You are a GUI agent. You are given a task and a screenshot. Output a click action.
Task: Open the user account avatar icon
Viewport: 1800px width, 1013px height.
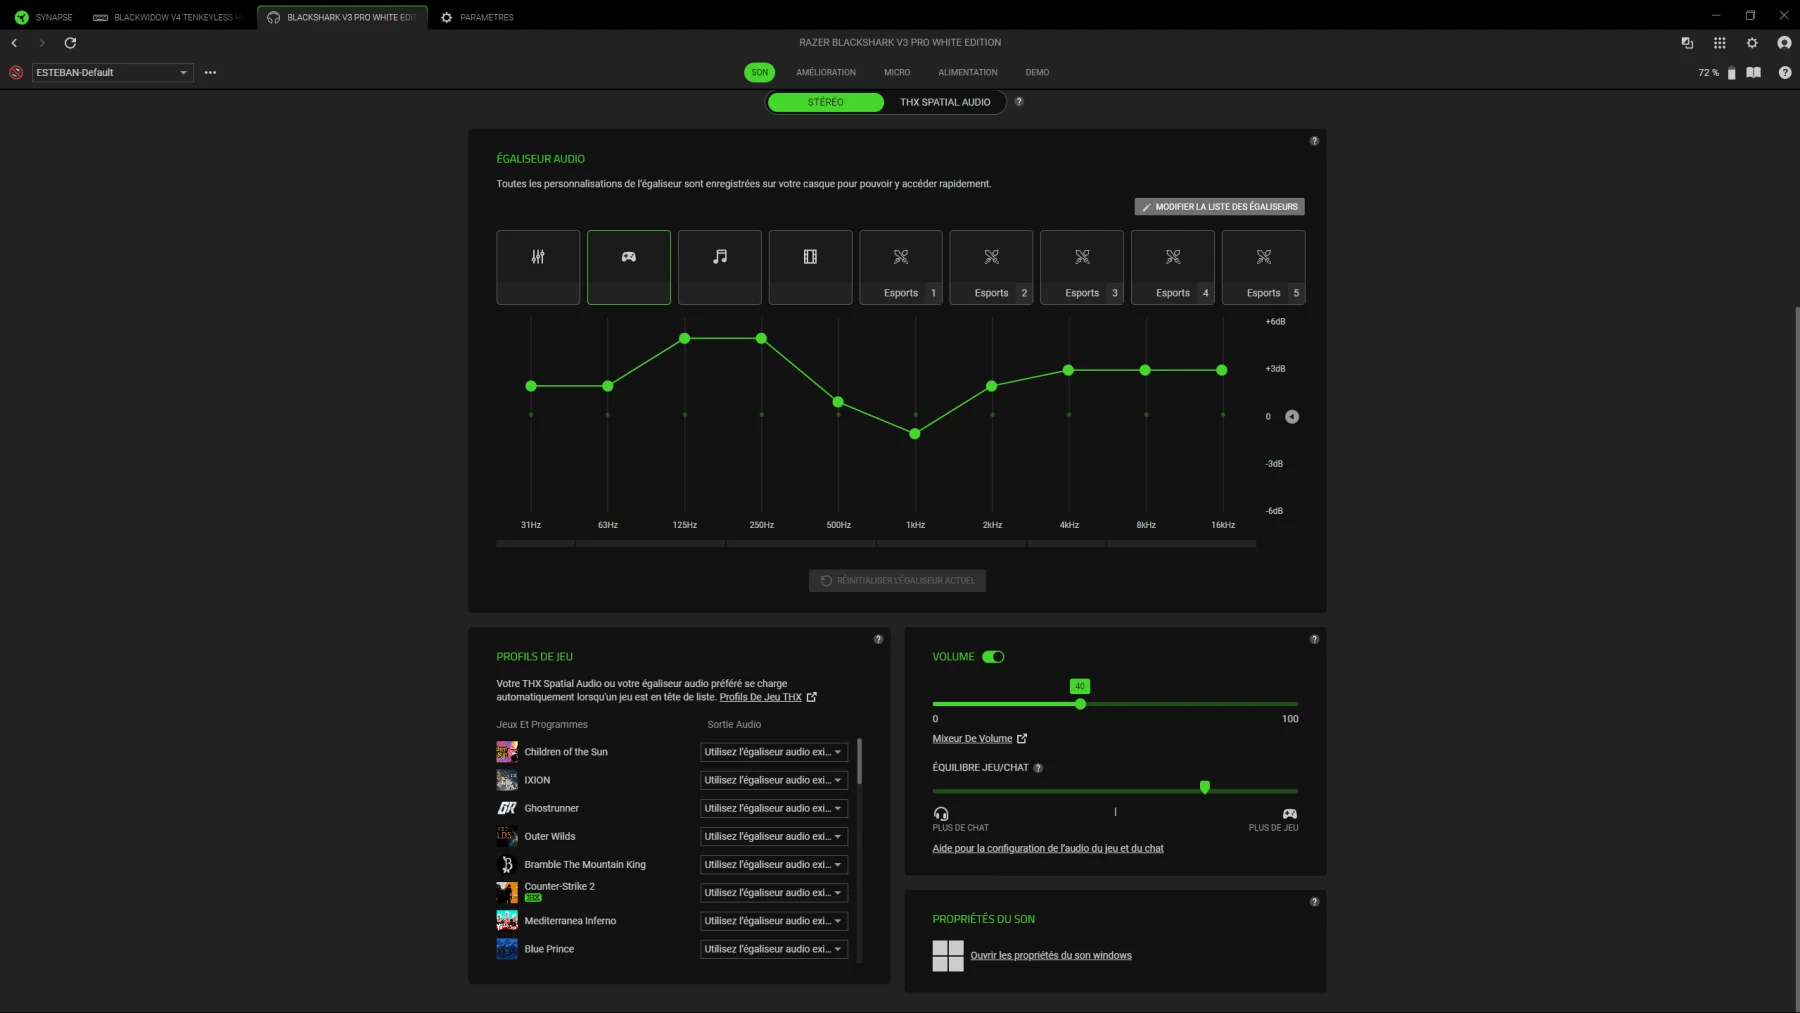click(x=1784, y=43)
